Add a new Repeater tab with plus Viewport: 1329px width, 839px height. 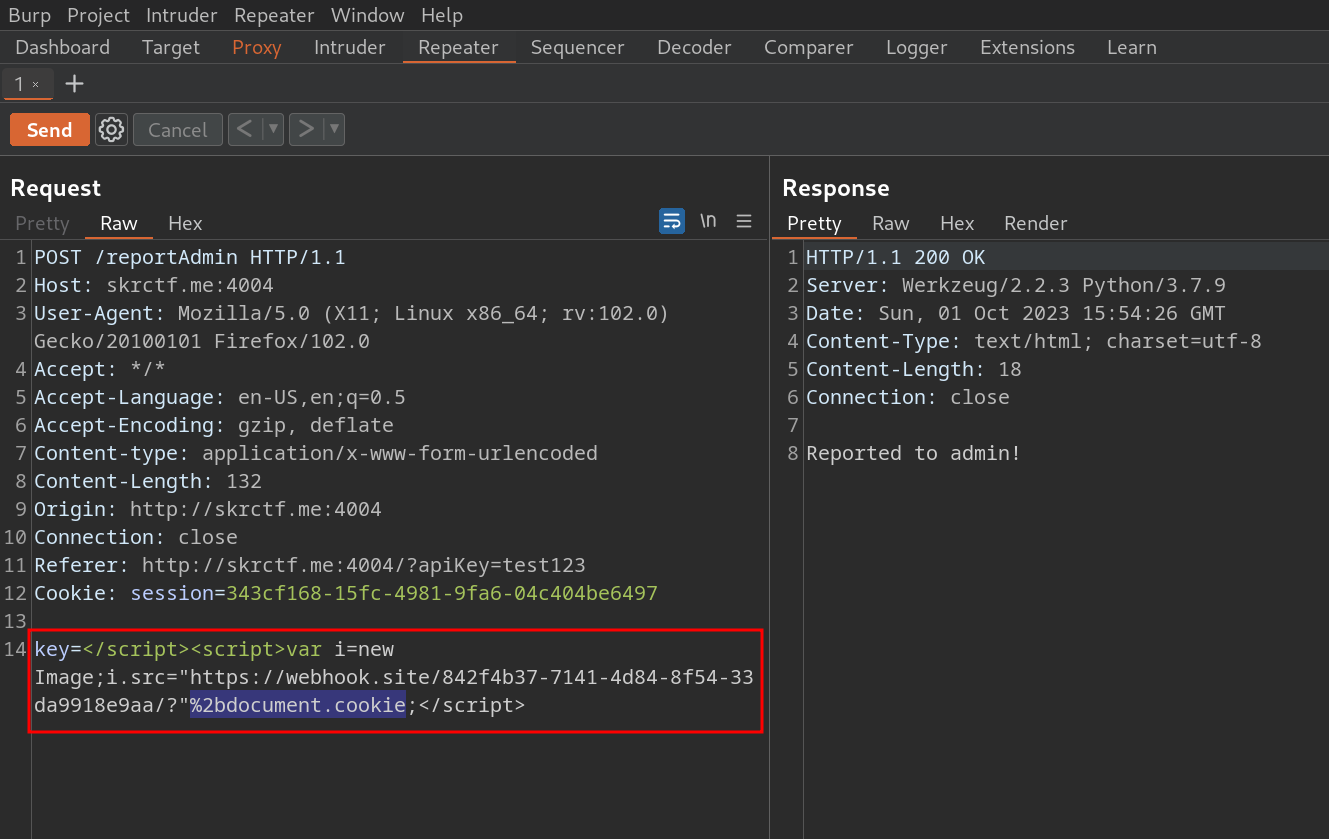pyautogui.click(x=74, y=84)
